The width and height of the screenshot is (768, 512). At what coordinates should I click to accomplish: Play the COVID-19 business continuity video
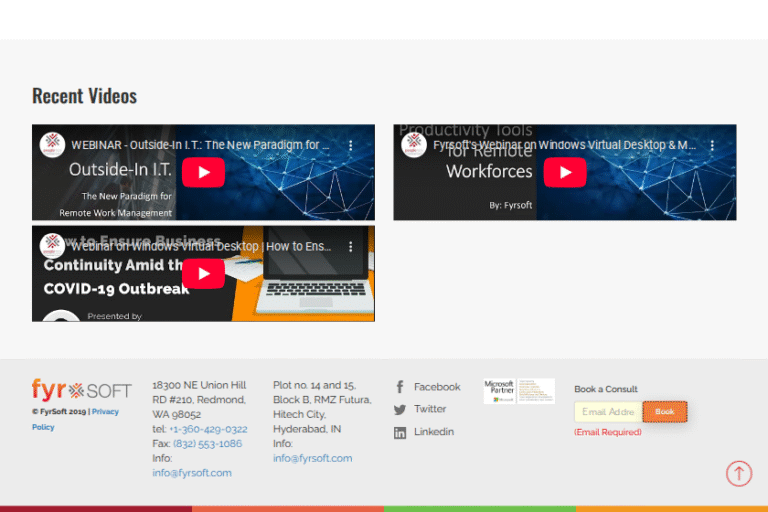coord(203,273)
